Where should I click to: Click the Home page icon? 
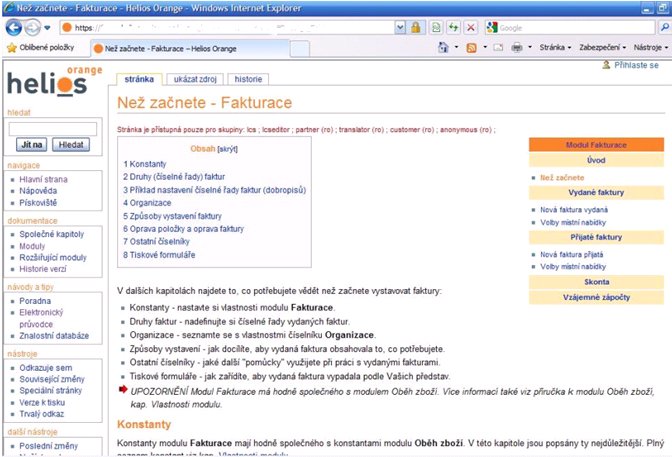click(x=443, y=47)
